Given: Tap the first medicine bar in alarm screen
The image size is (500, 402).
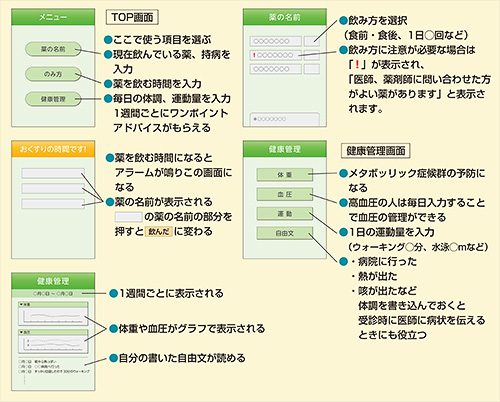Looking at the screenshot, I should click(53, 173).
